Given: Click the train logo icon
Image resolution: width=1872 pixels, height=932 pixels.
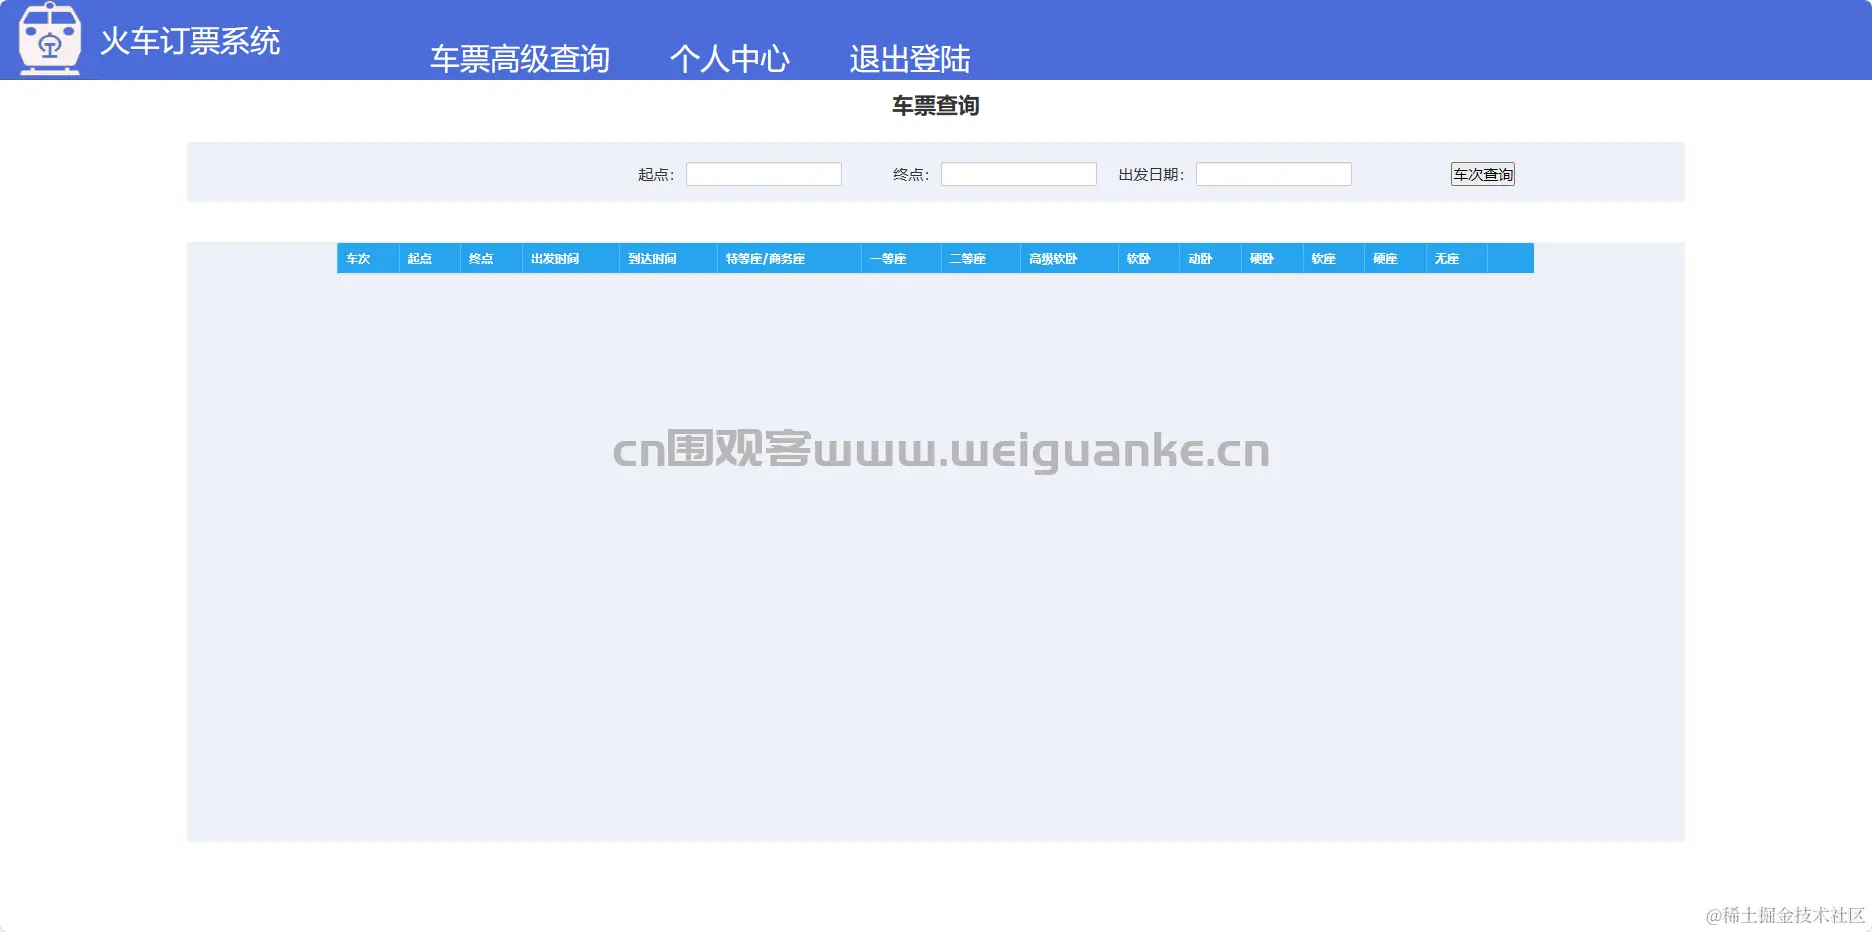Looking at the screenshot, I should (50, 38).
